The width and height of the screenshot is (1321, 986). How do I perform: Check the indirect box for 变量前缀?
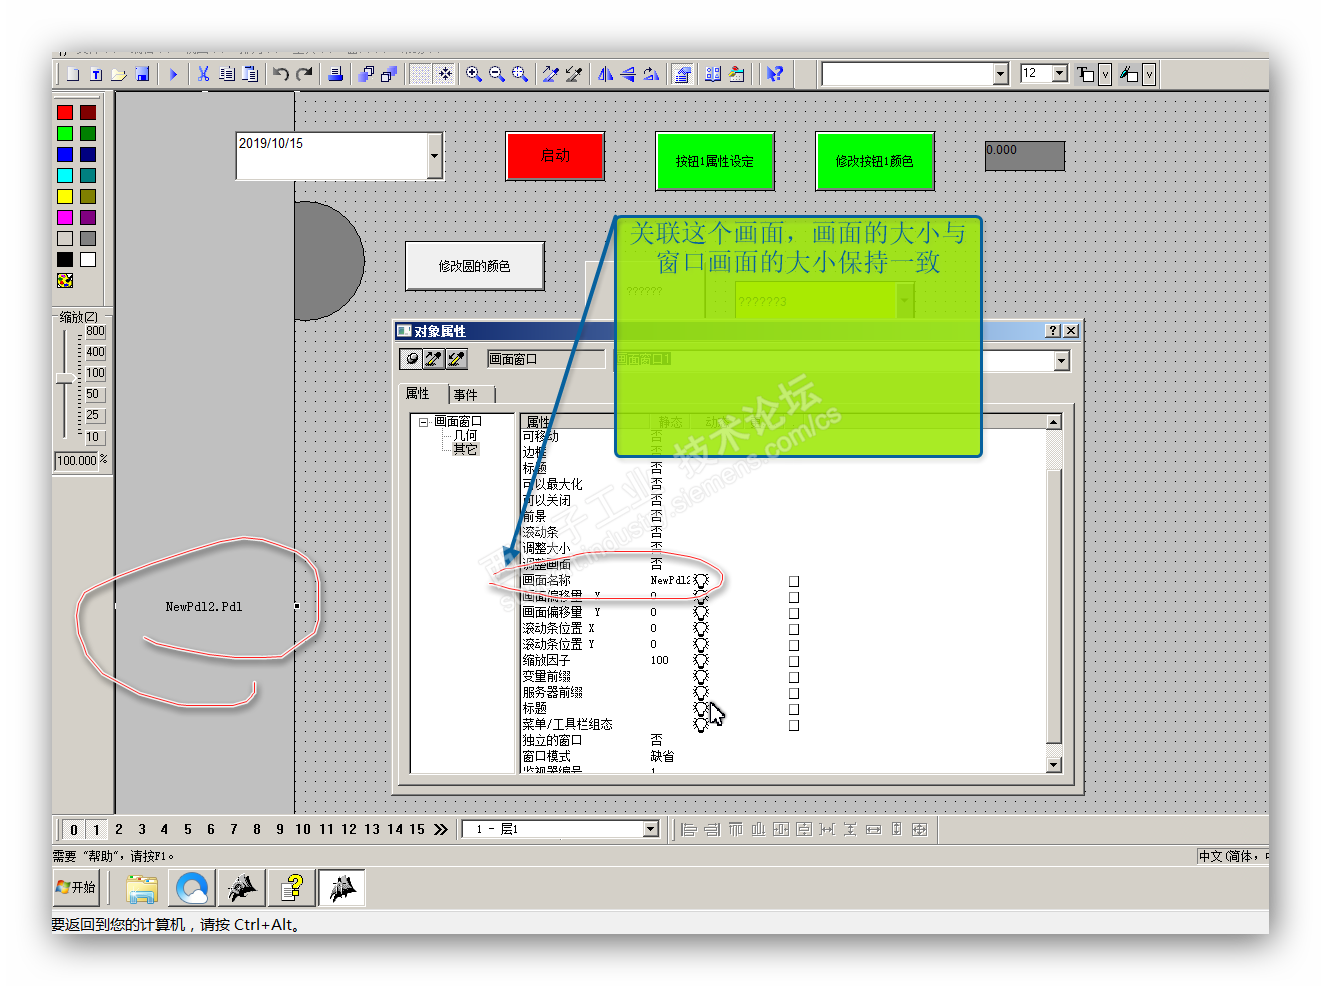(x=794, y=677)
